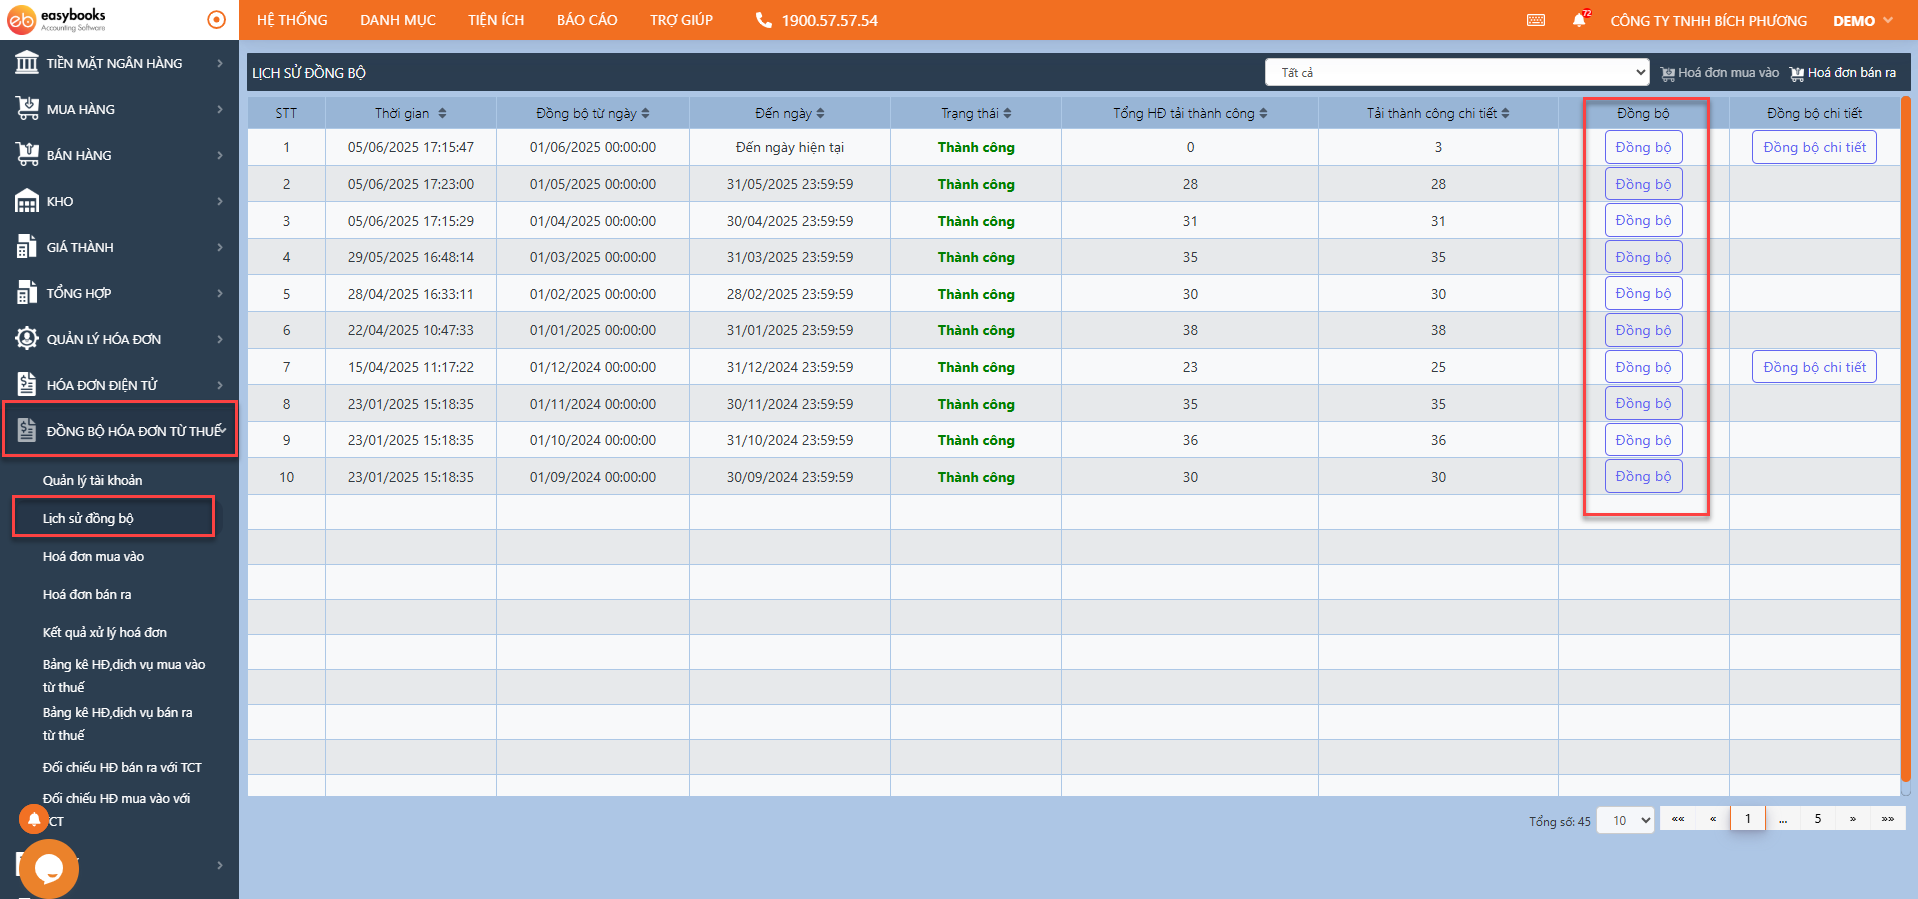The height and width of the screenshot is (899, 1918).
Task: Click the vertical table scrollbar
Action: click(1905, 440)
